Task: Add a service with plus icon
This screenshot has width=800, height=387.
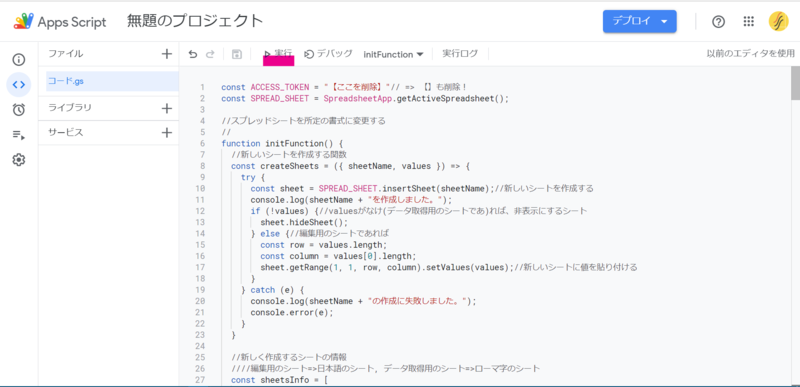Action: [x=166, y=133]
